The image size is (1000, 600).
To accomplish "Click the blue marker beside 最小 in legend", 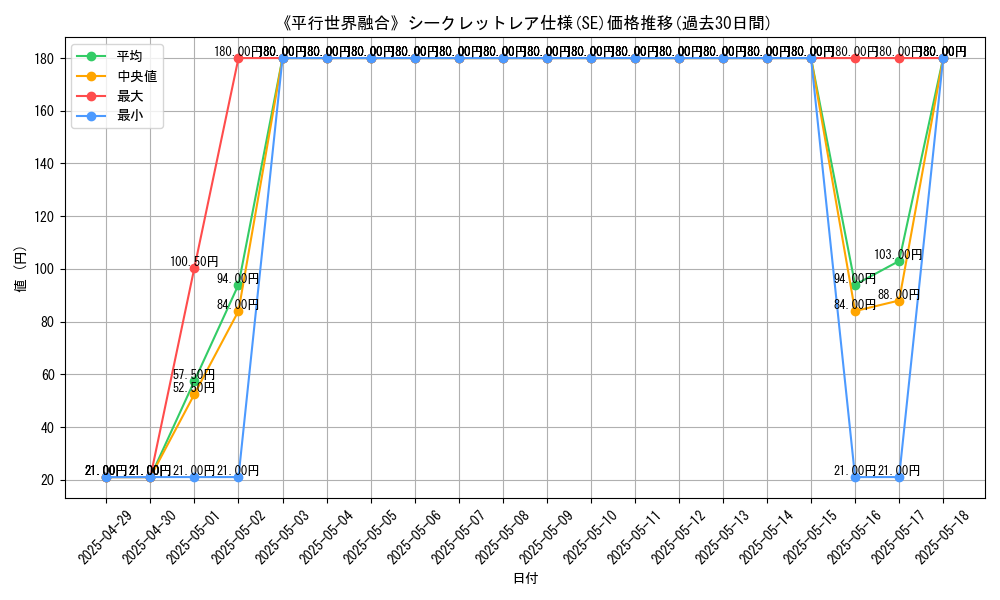I will pyautogui.click(x=92, y=116).
